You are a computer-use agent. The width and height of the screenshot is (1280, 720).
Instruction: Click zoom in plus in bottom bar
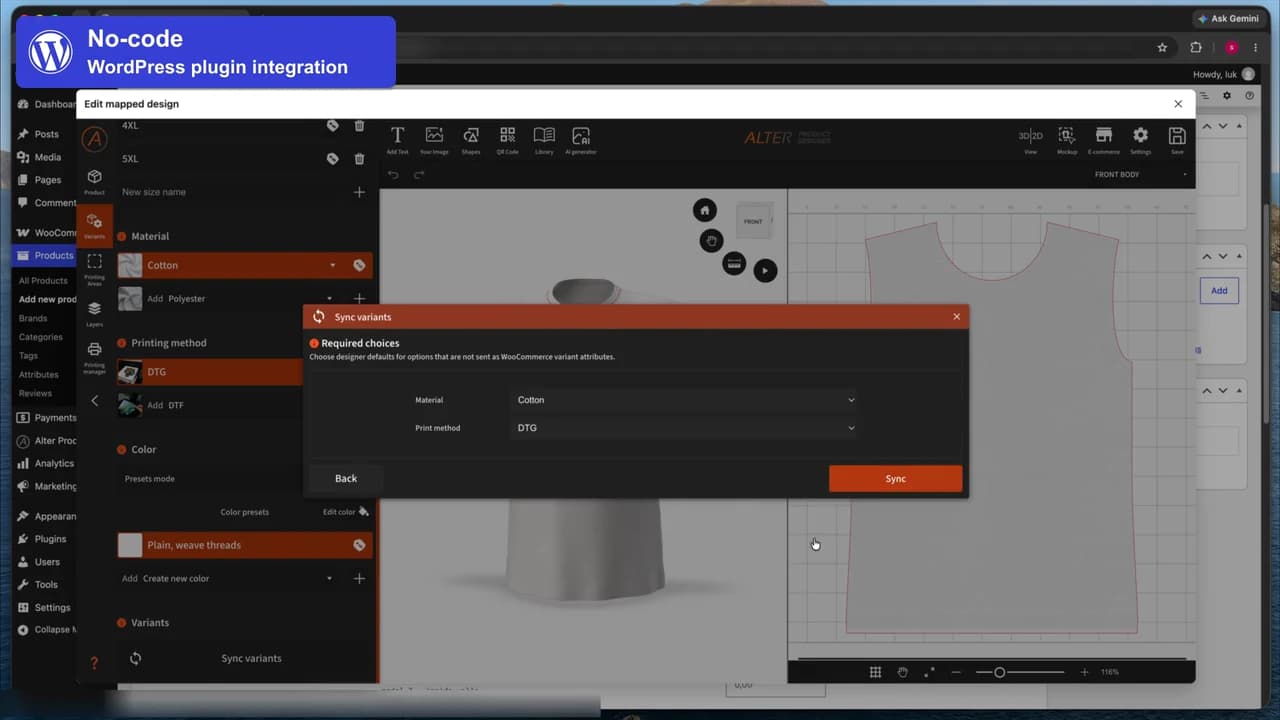pyautogui.click(x=1084, y=672)
